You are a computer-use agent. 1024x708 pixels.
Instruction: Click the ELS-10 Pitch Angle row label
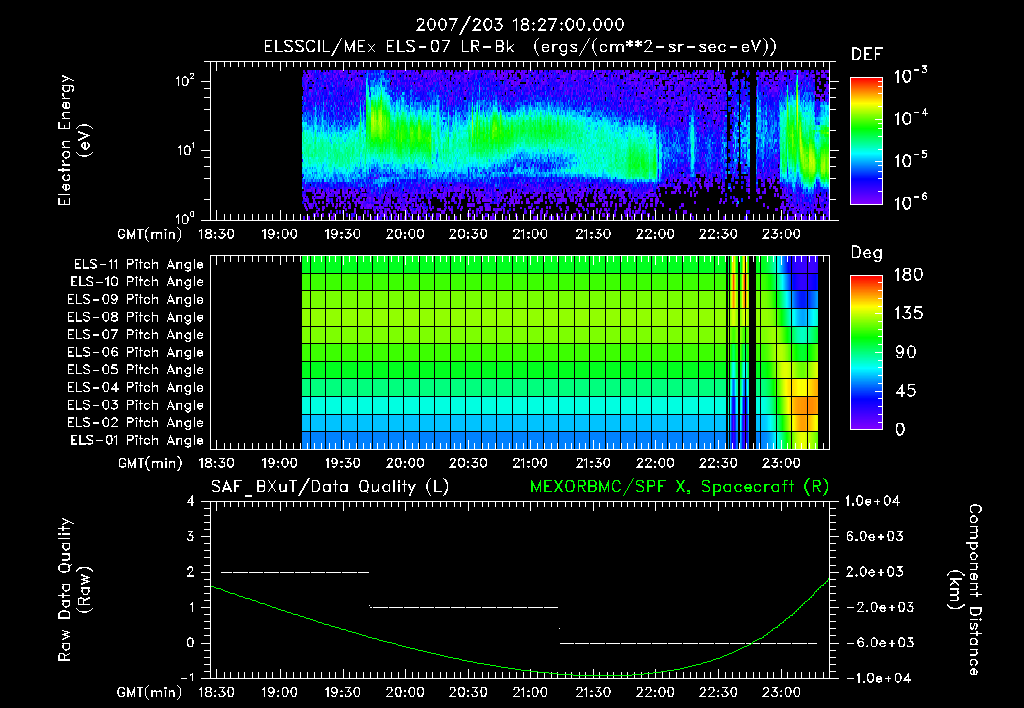137,282
